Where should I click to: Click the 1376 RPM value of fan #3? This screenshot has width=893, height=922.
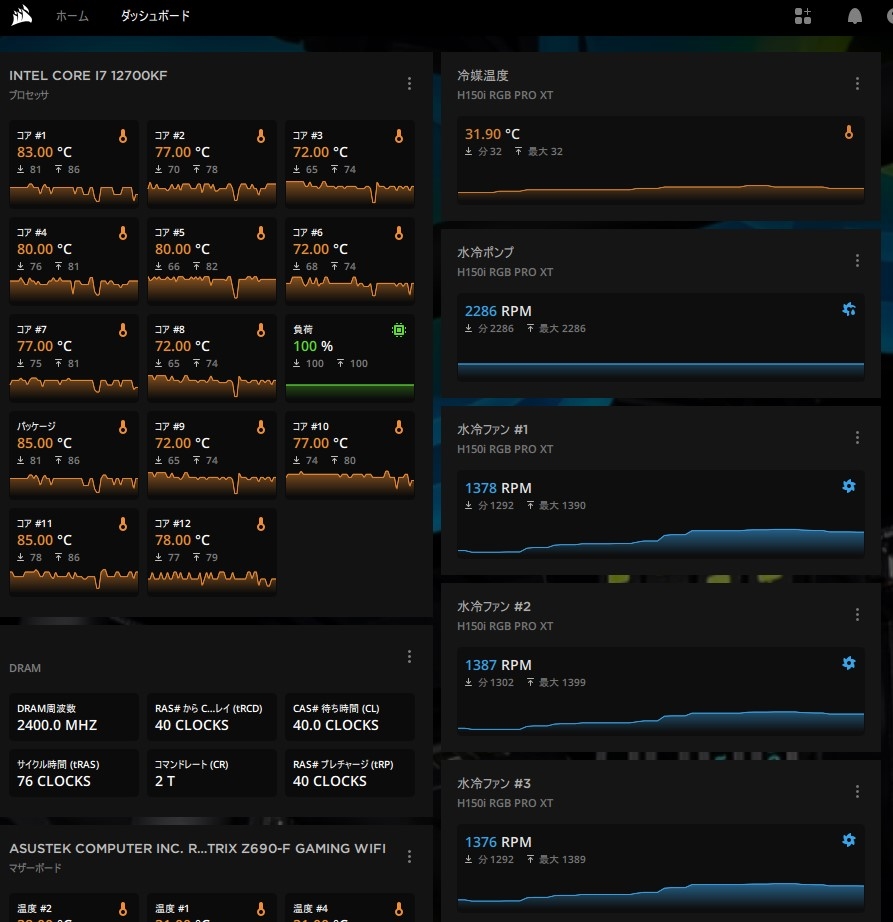point(499,842)
